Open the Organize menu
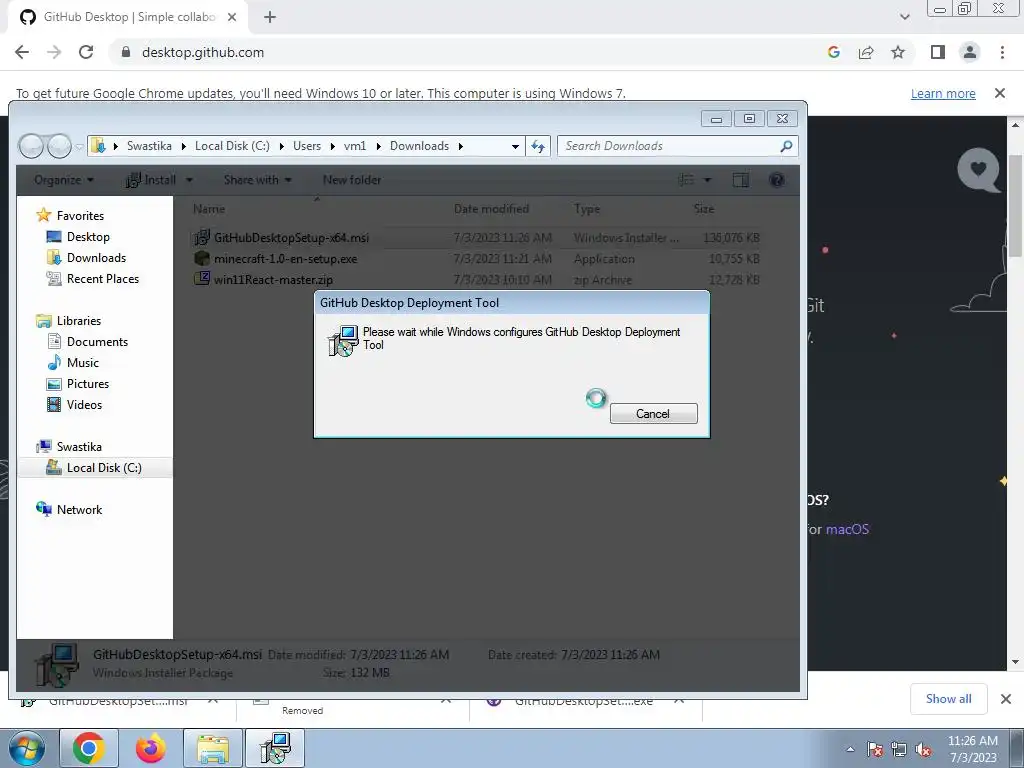This screenshot has height=768, width=1024. click(63, 180)
